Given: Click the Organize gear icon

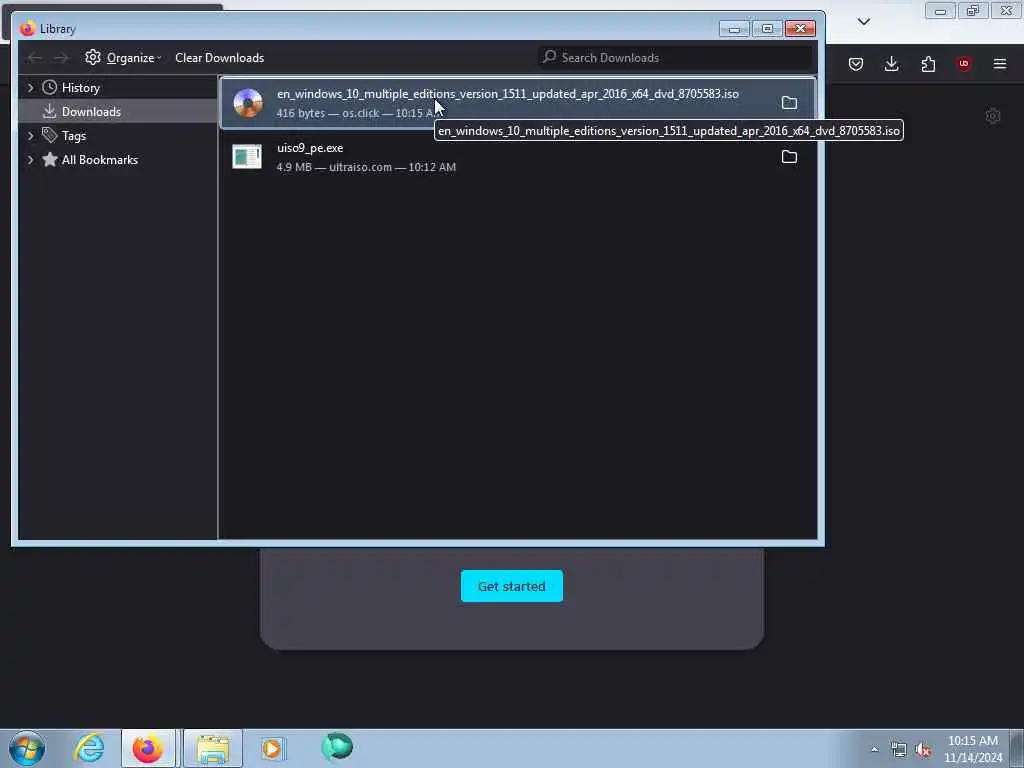Looking at the screenshot, I should [x=93, y=57].
